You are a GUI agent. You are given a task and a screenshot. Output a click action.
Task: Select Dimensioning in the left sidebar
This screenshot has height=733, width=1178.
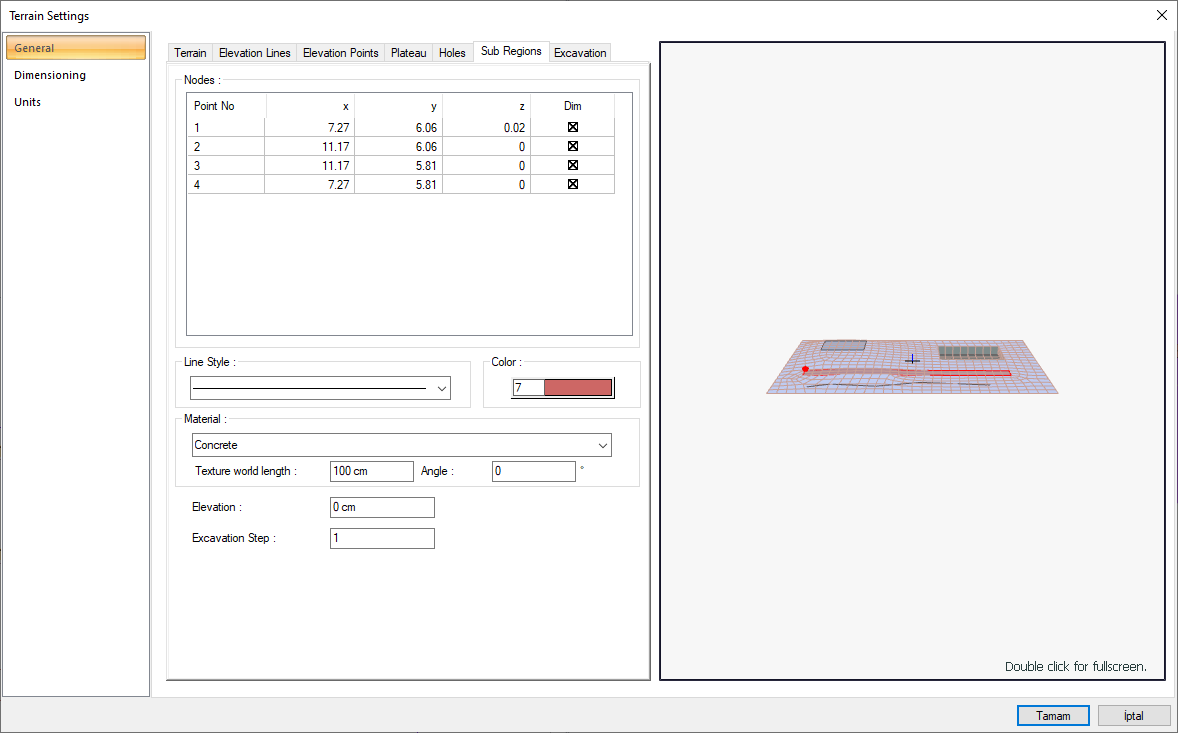[50, 75]
